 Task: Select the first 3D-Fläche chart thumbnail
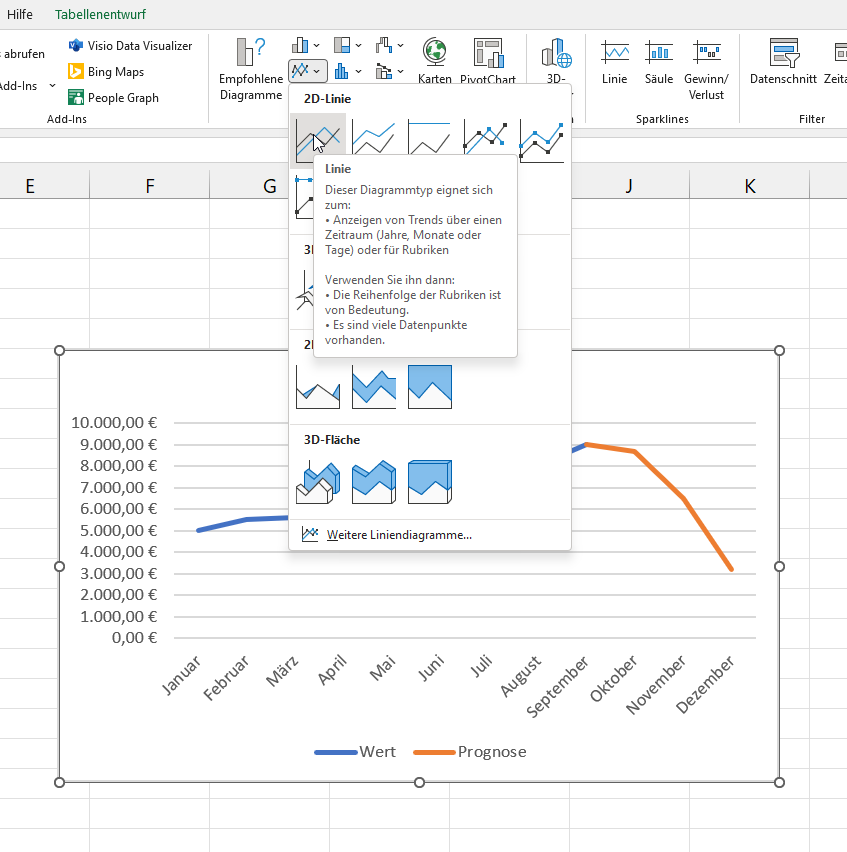[x=318, y=481]
